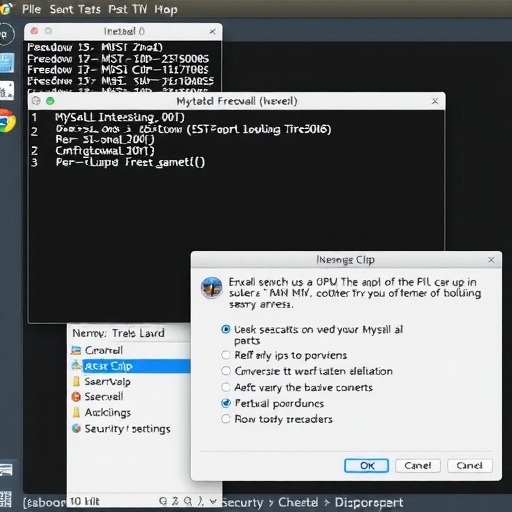
Task: Open the Chrome icon in the dock
Action: (7, 121)
